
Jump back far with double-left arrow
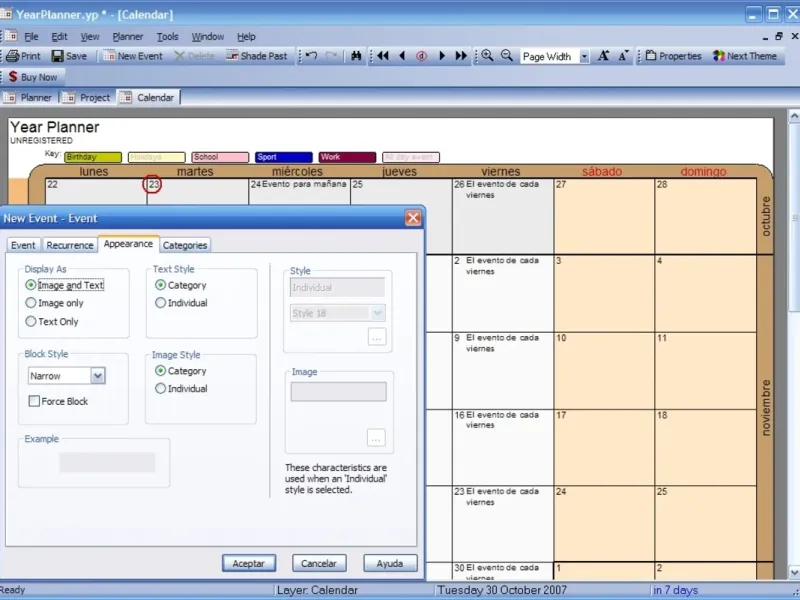[383, 56]
